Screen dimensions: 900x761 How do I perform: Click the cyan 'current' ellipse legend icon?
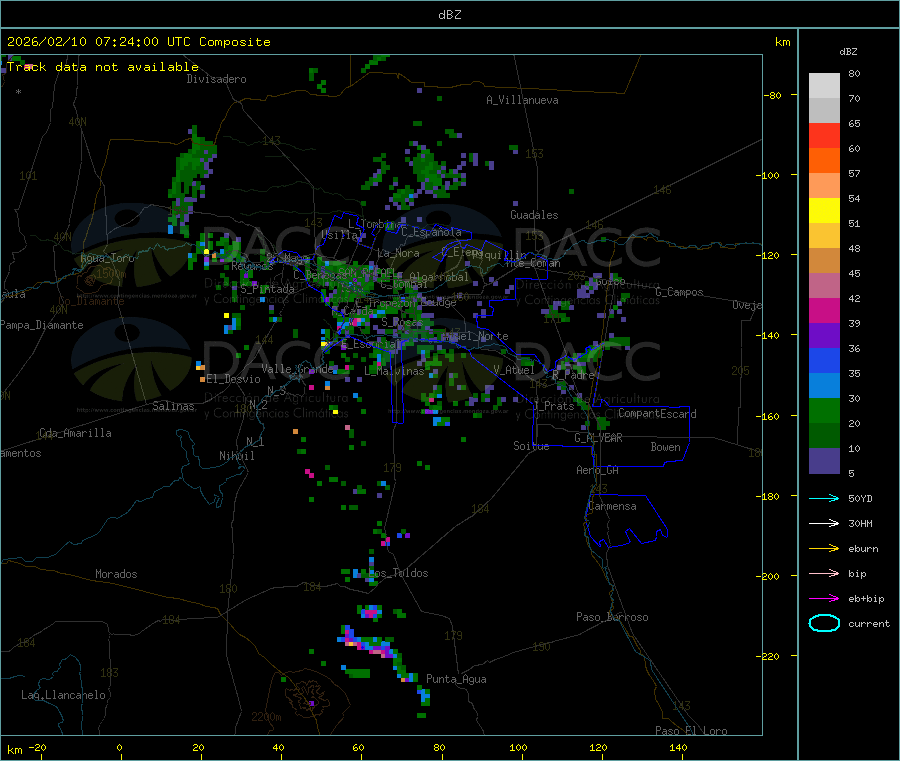[x=824, y=623]
